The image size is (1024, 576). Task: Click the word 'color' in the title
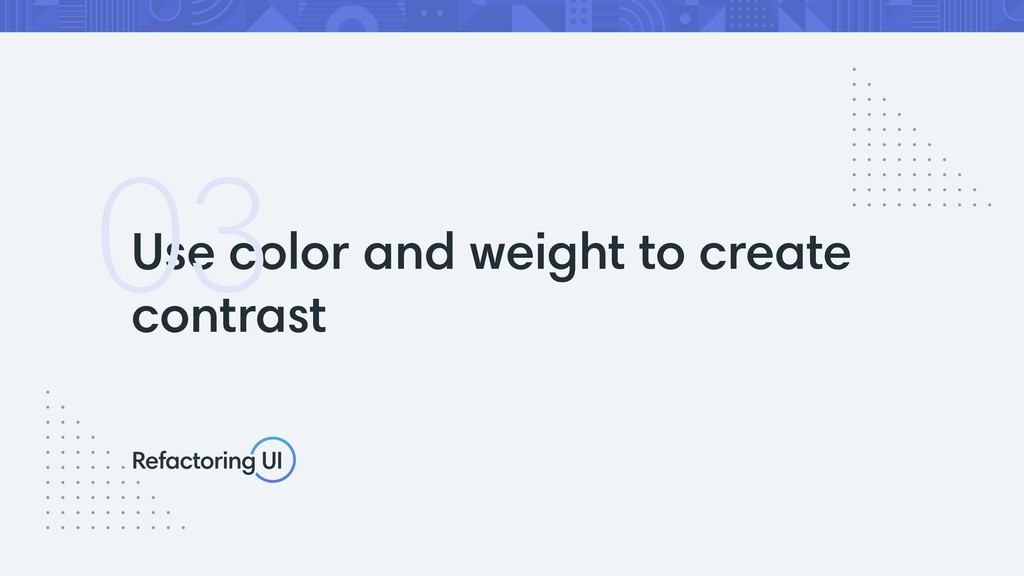[x=289, y=252]
